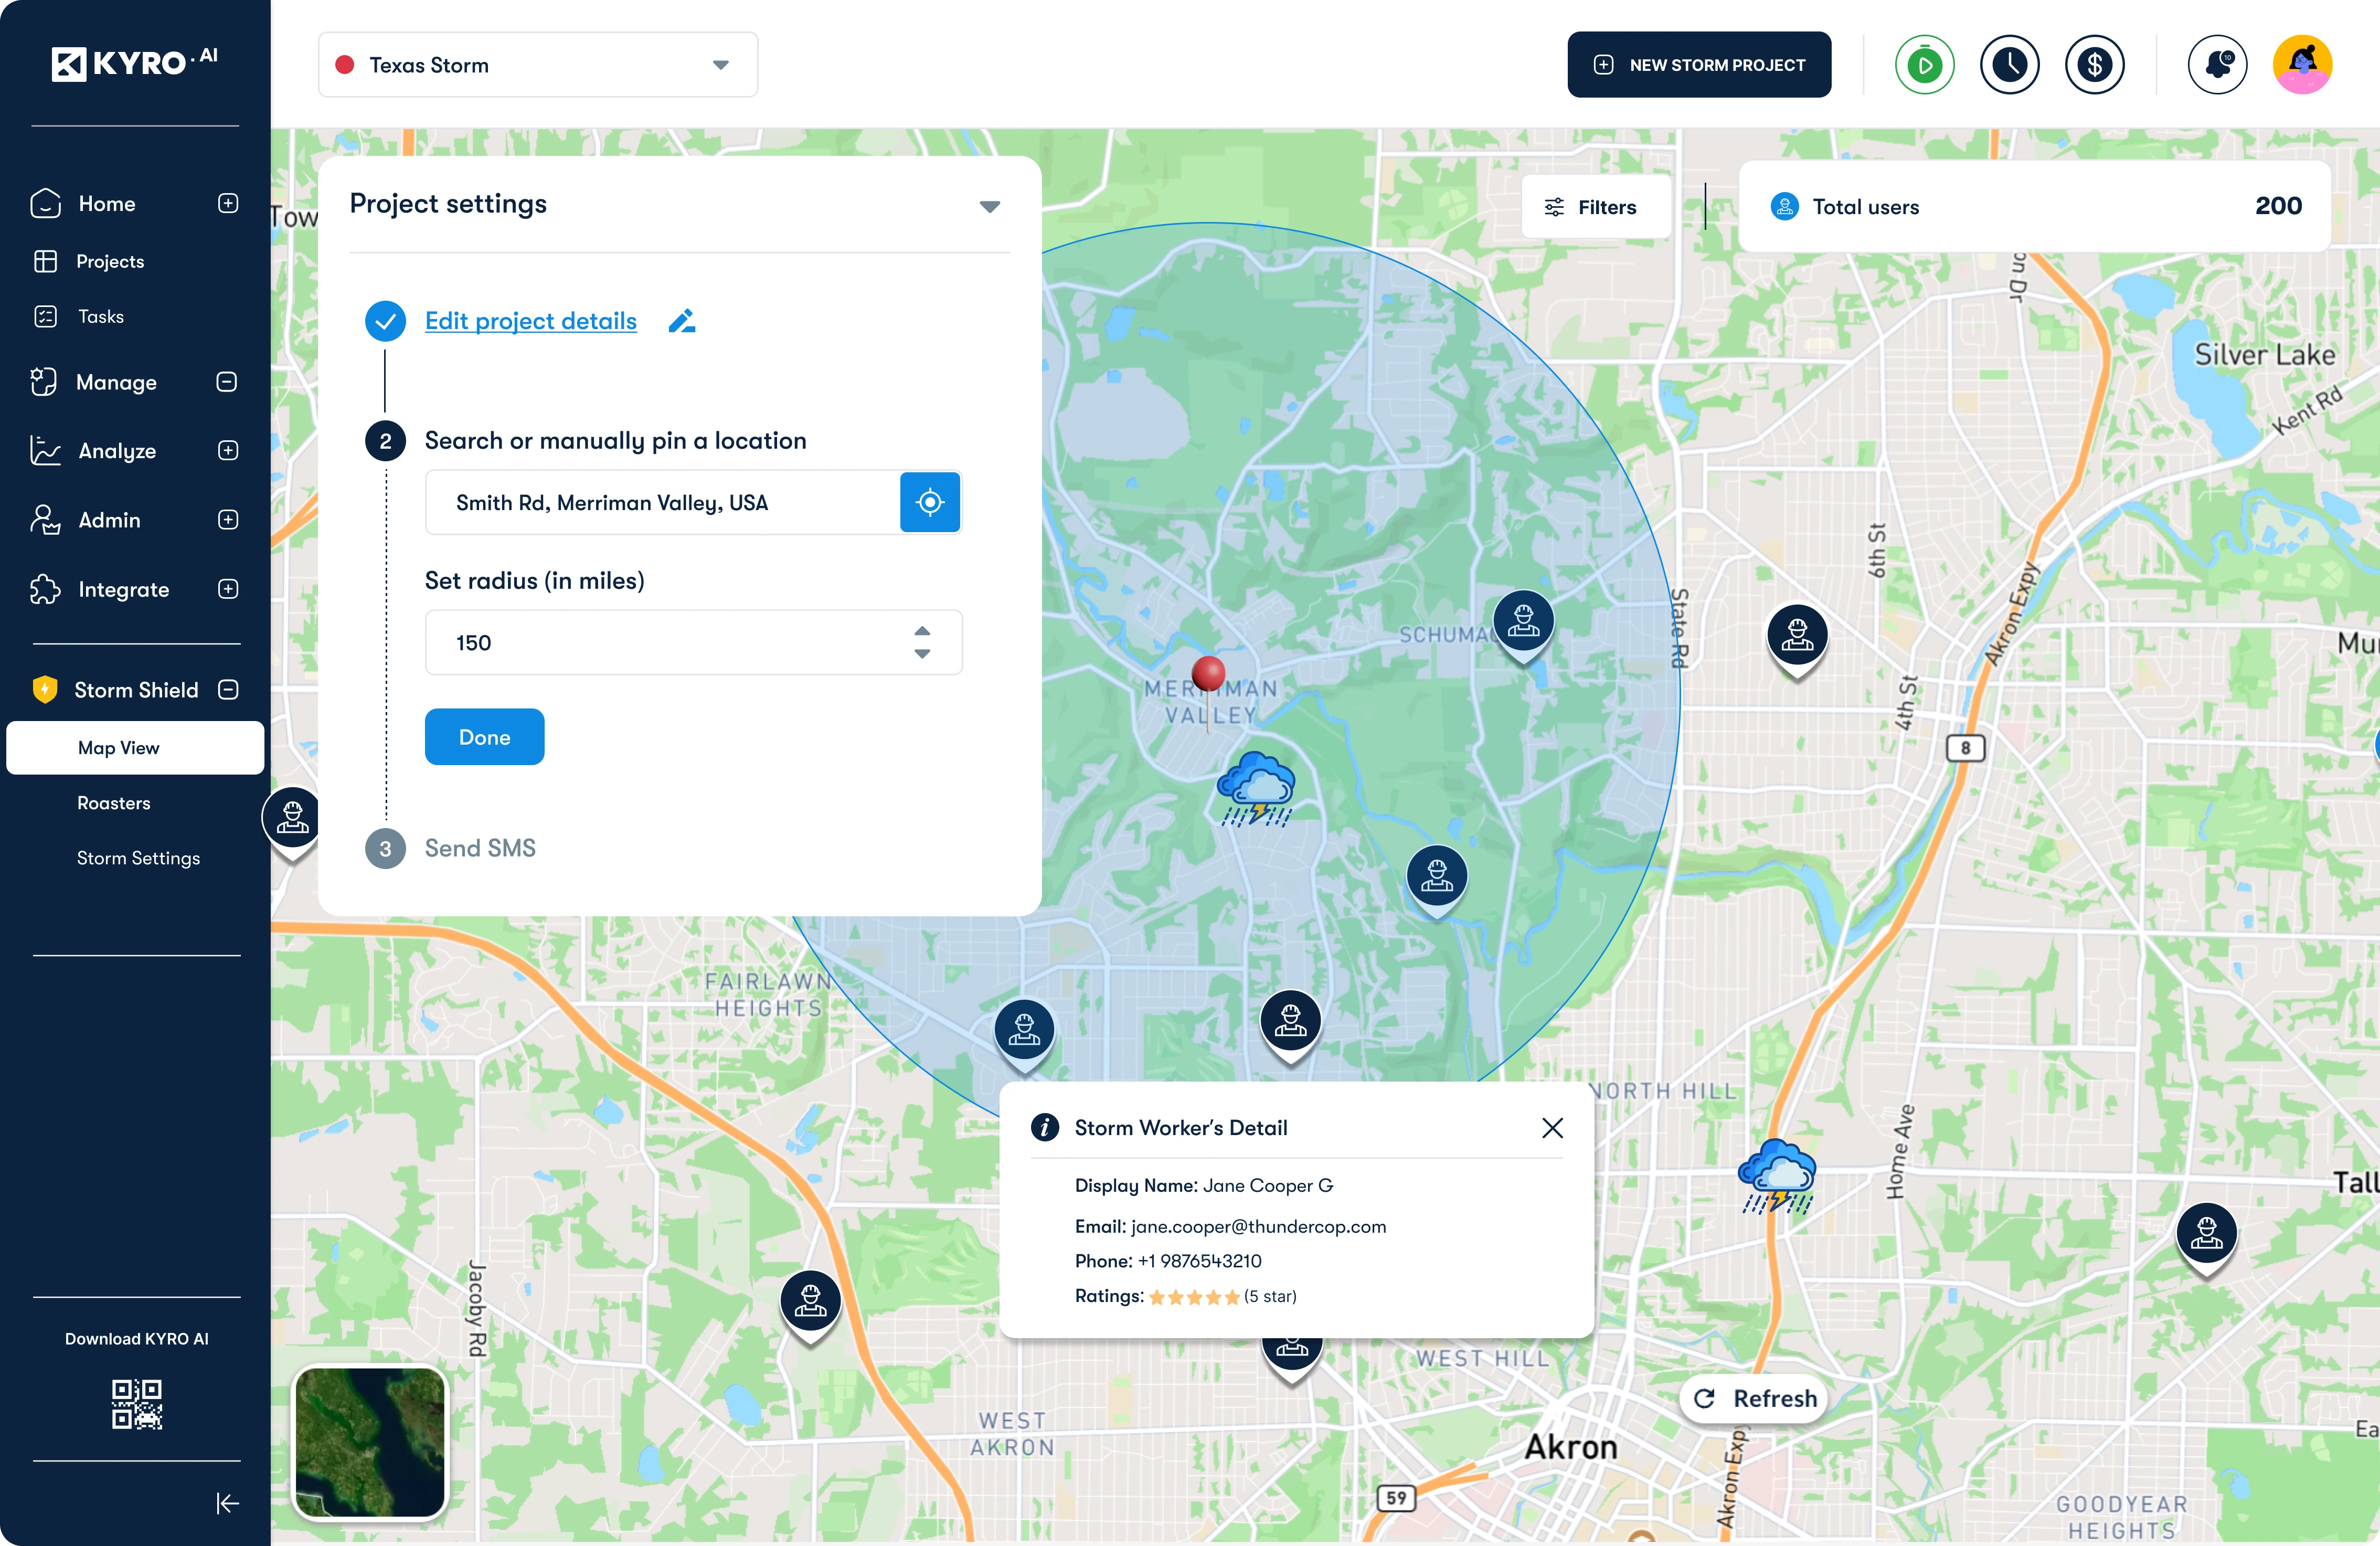The image size is (2380, 1546).
Task: Open the notifications bell icon
Action: coord(2217,65)
